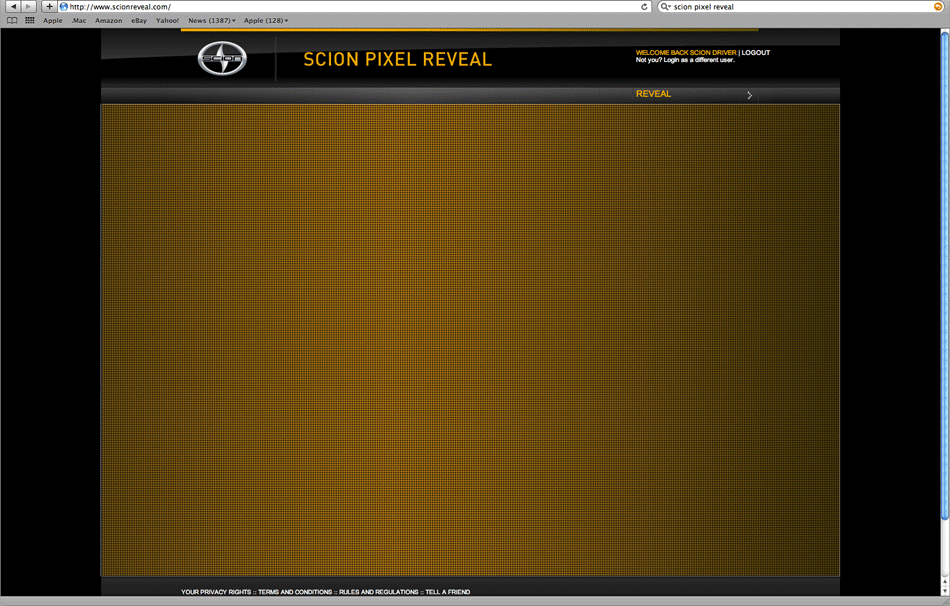950x606 pixels.
Task: Click Terms and Conditions footer link
Action: click(295, 592)
